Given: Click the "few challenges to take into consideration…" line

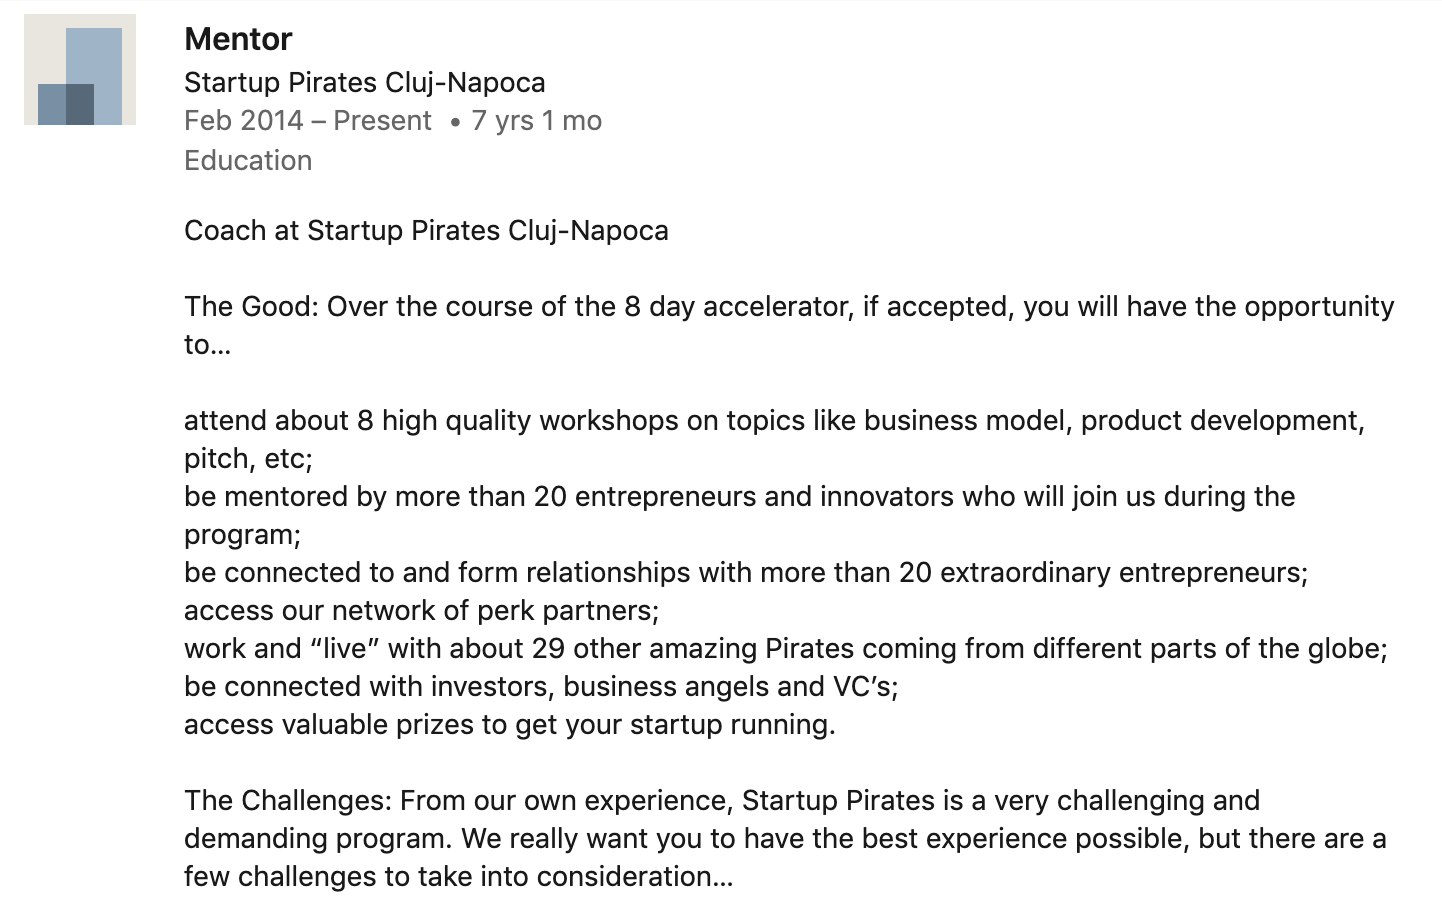Looking at the screenshot, I should pos(458,876).
